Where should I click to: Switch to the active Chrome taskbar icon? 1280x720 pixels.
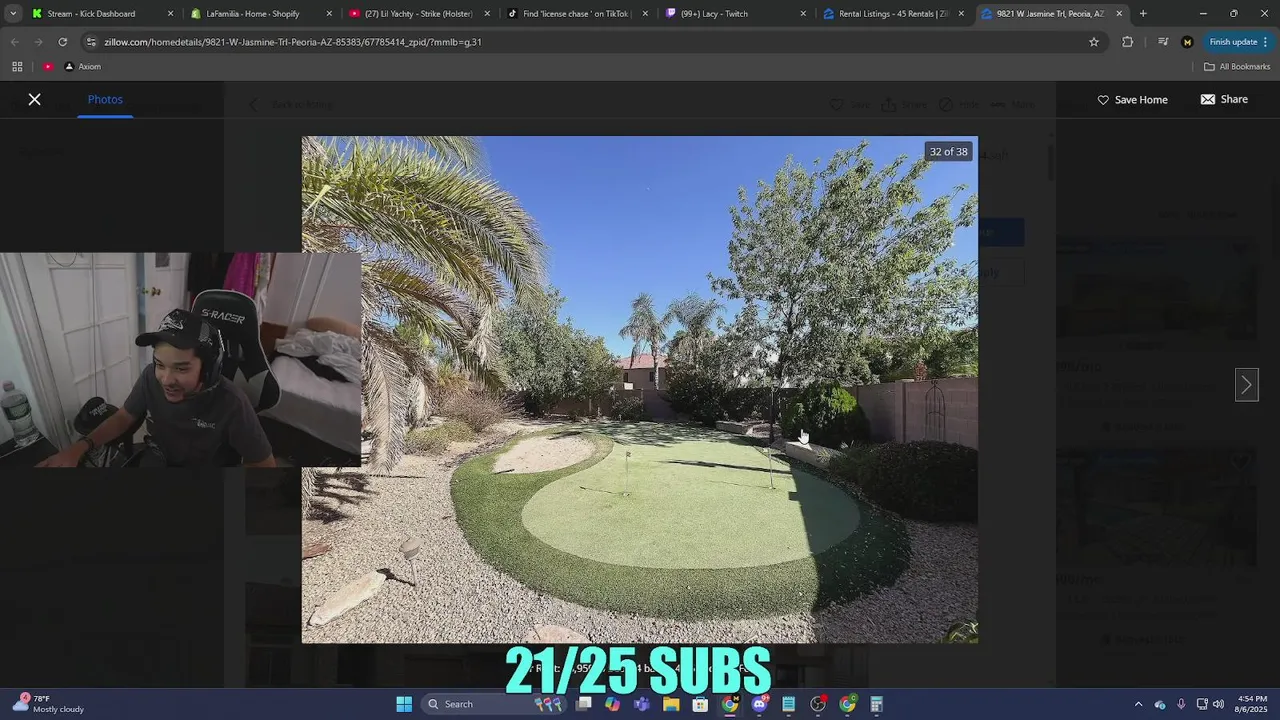pyautogui.click(x=730, y=704)
